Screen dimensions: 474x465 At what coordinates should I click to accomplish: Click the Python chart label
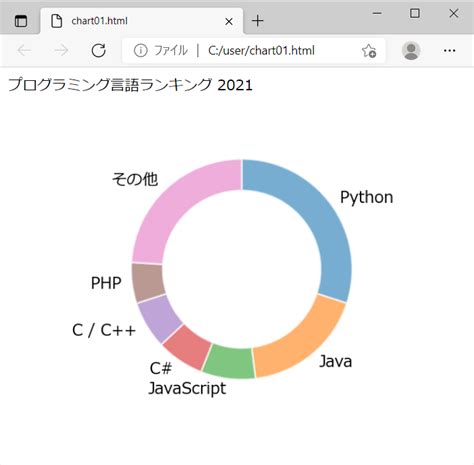tap(366, 197)
